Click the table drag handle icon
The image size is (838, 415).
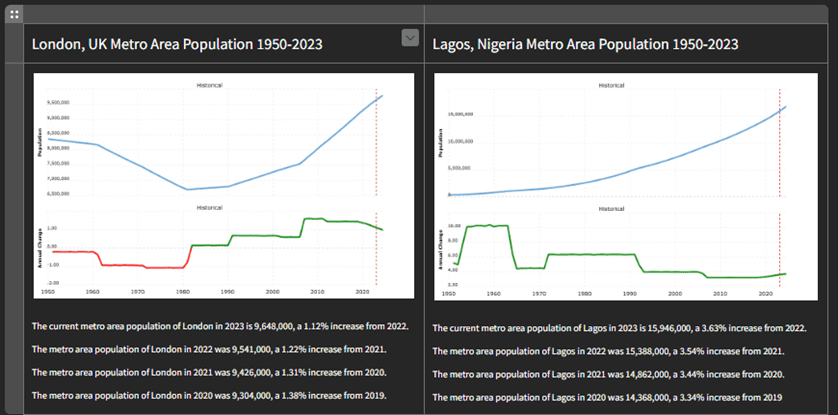pyautogui.click(x=14, y=14)
